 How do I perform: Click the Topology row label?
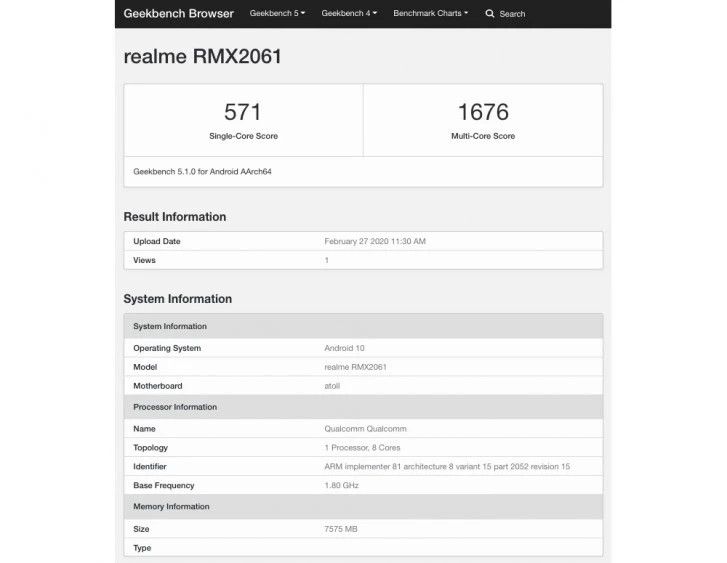[x=150, y=448]
